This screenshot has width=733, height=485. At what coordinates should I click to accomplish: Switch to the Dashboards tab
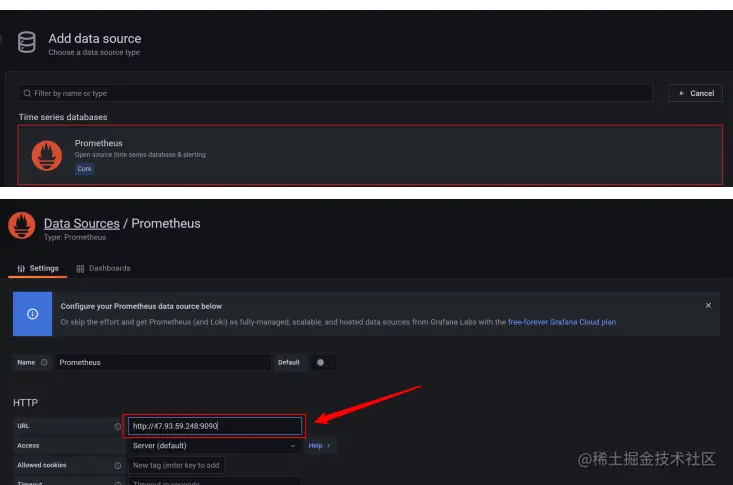pos(103,268)
